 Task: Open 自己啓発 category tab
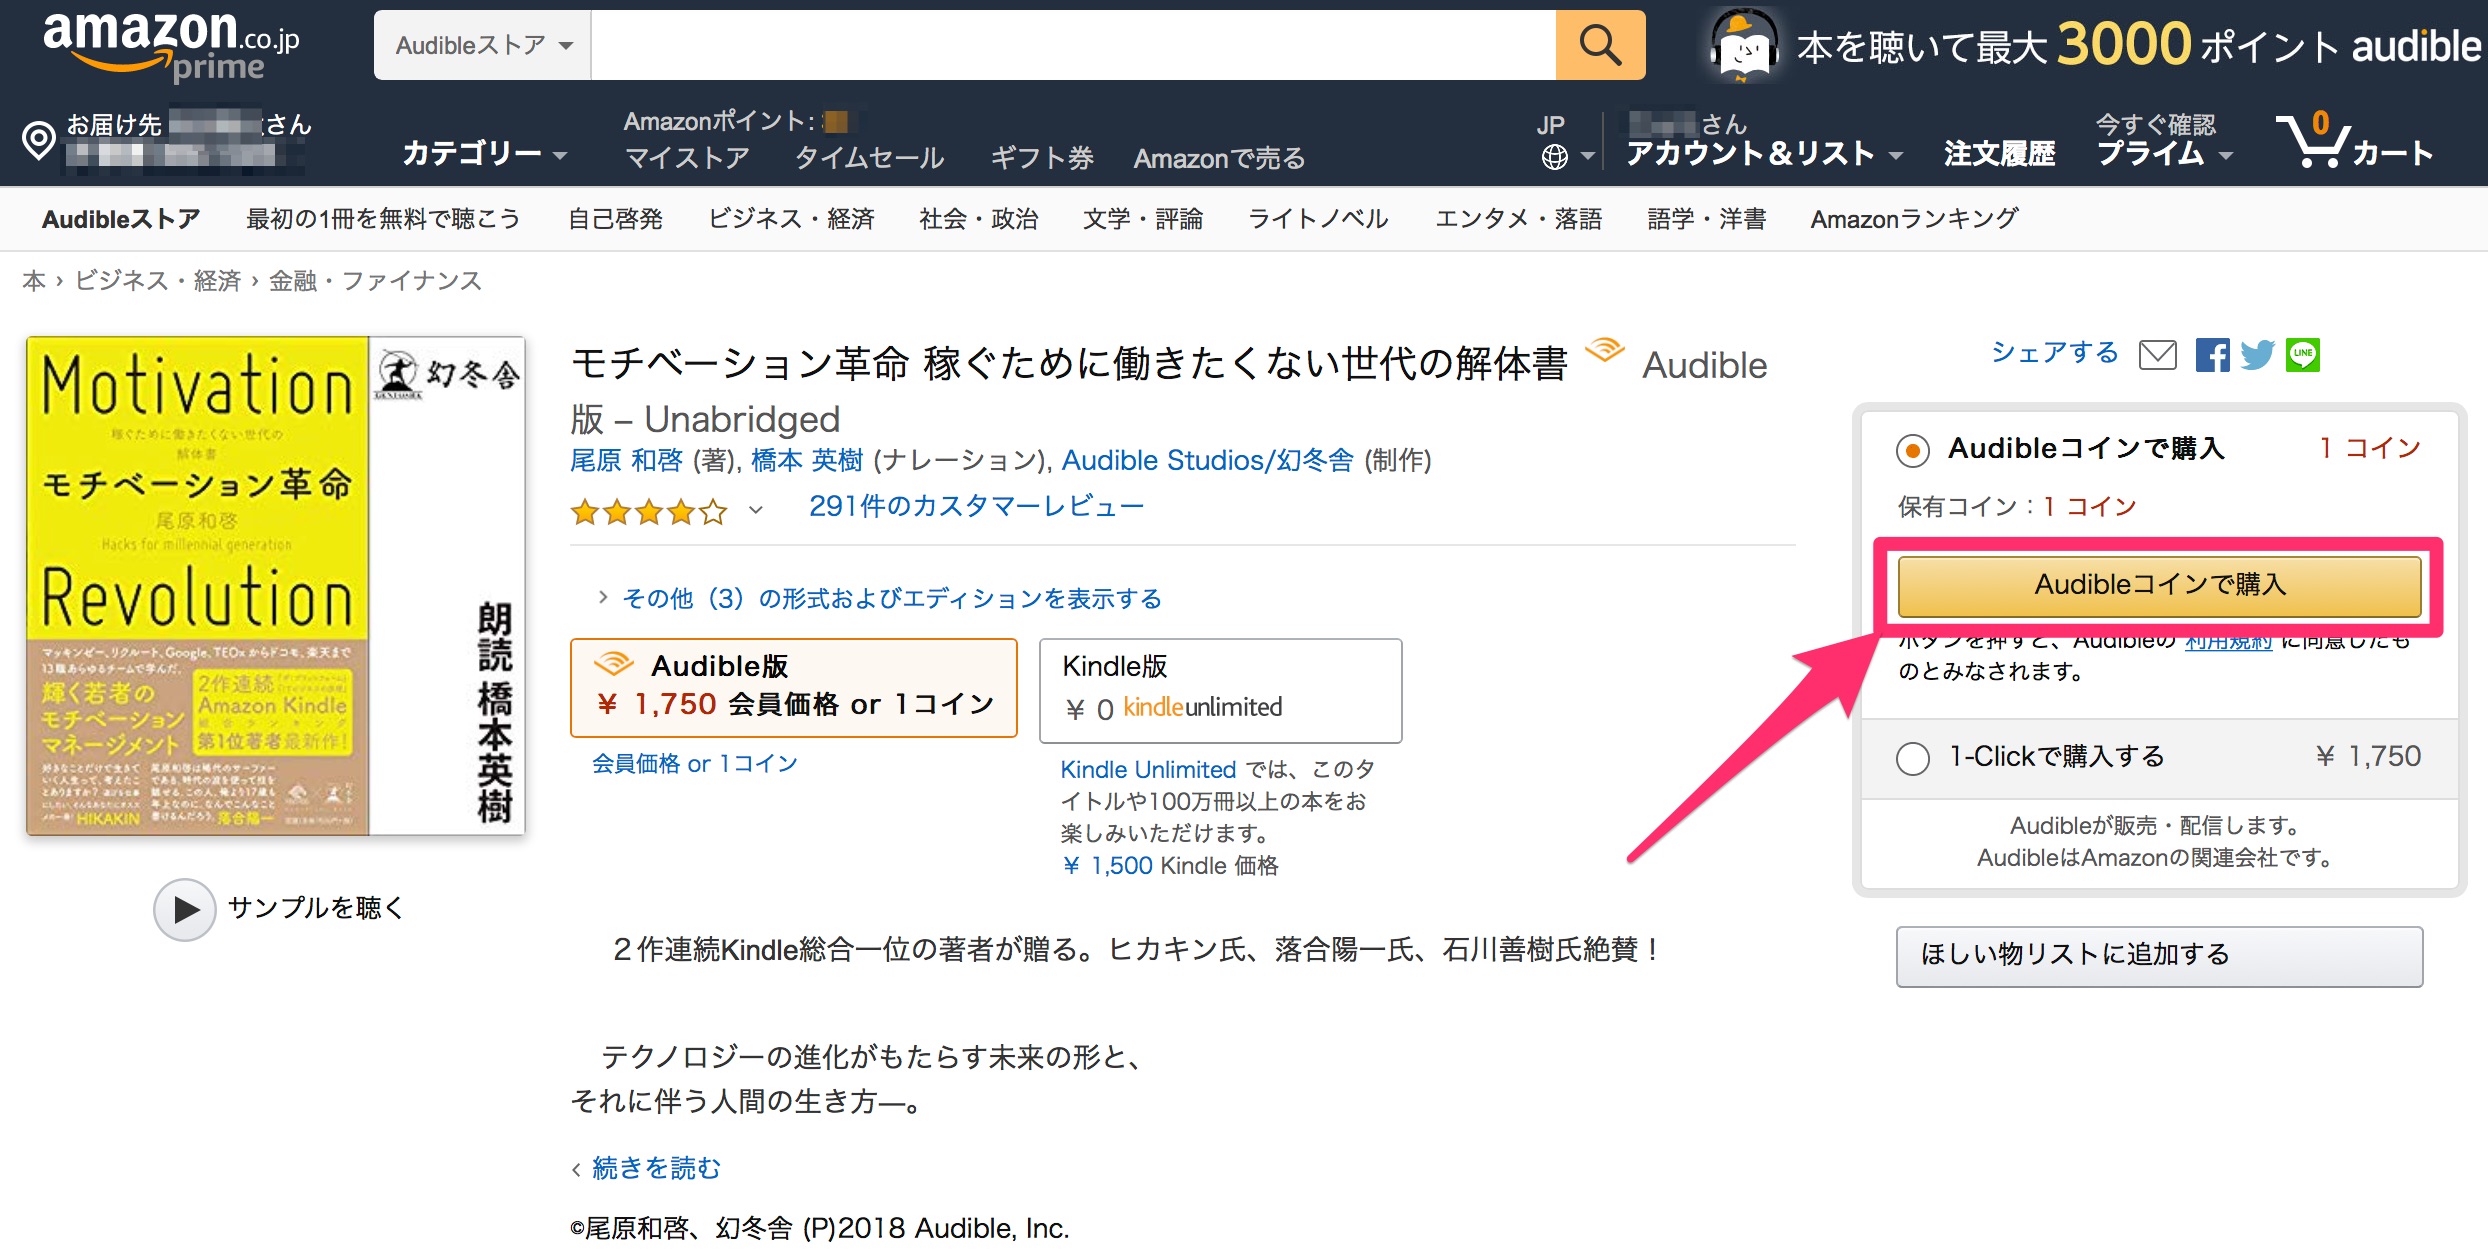coord(615,219)
